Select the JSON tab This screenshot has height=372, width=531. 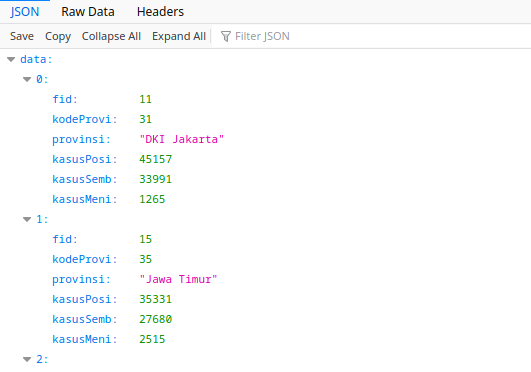pos(25,12)
